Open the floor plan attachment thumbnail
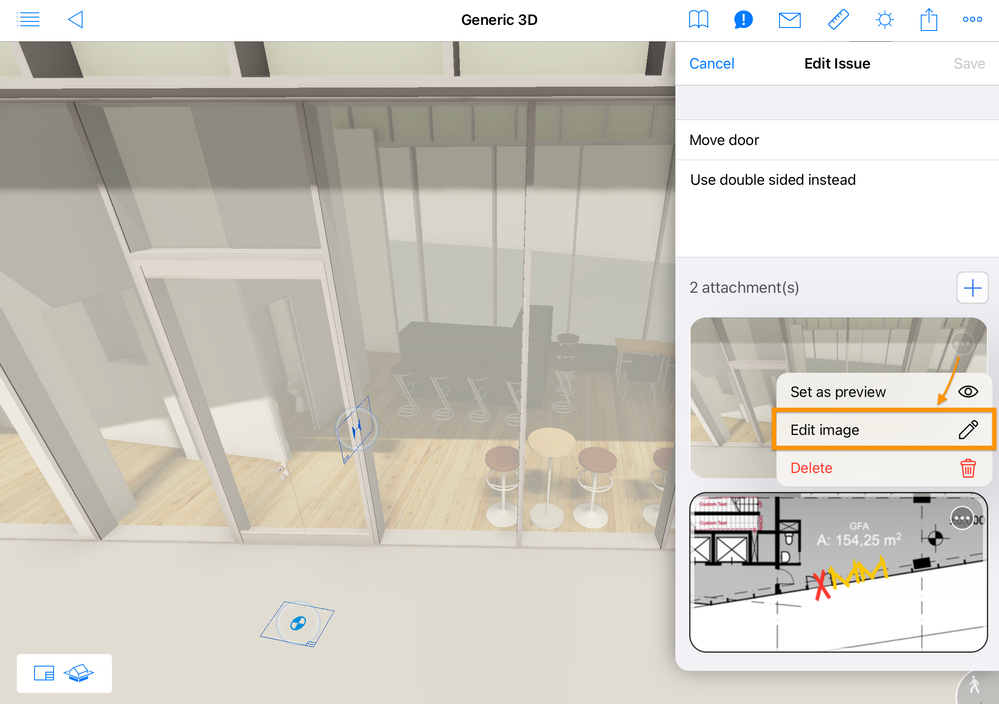Screen dimensions: 999x704 [838, 572]
